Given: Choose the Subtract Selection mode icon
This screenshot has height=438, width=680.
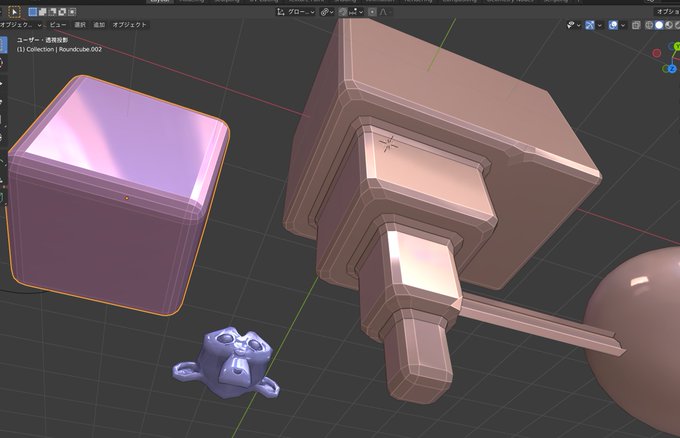Looking at the screenshot, I should tap(52, 12).
